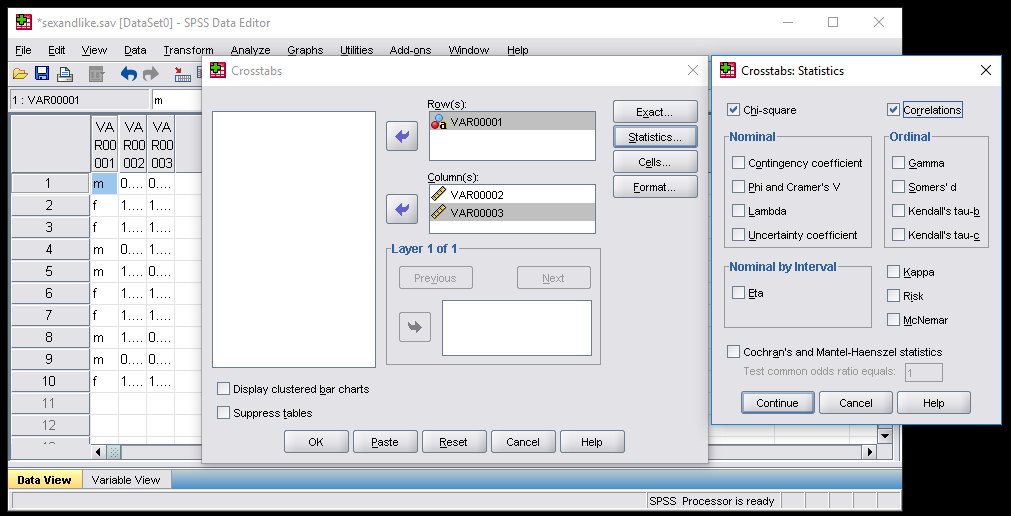The image size is (1011, 516).
Task: Enable the Kendall's tau-b checkbox
Action: 899,211
